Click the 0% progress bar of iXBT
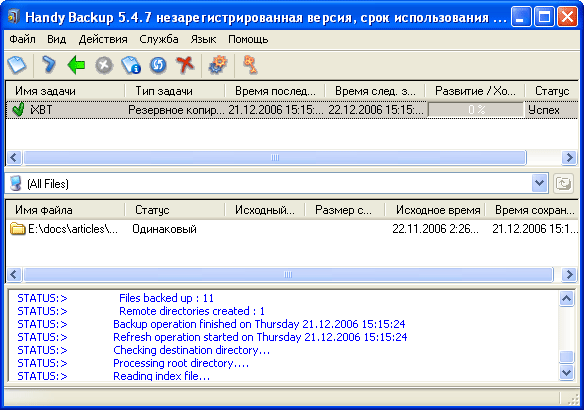Screen dimensions: 584x410 pyautogui.click(x=476, y=110)
